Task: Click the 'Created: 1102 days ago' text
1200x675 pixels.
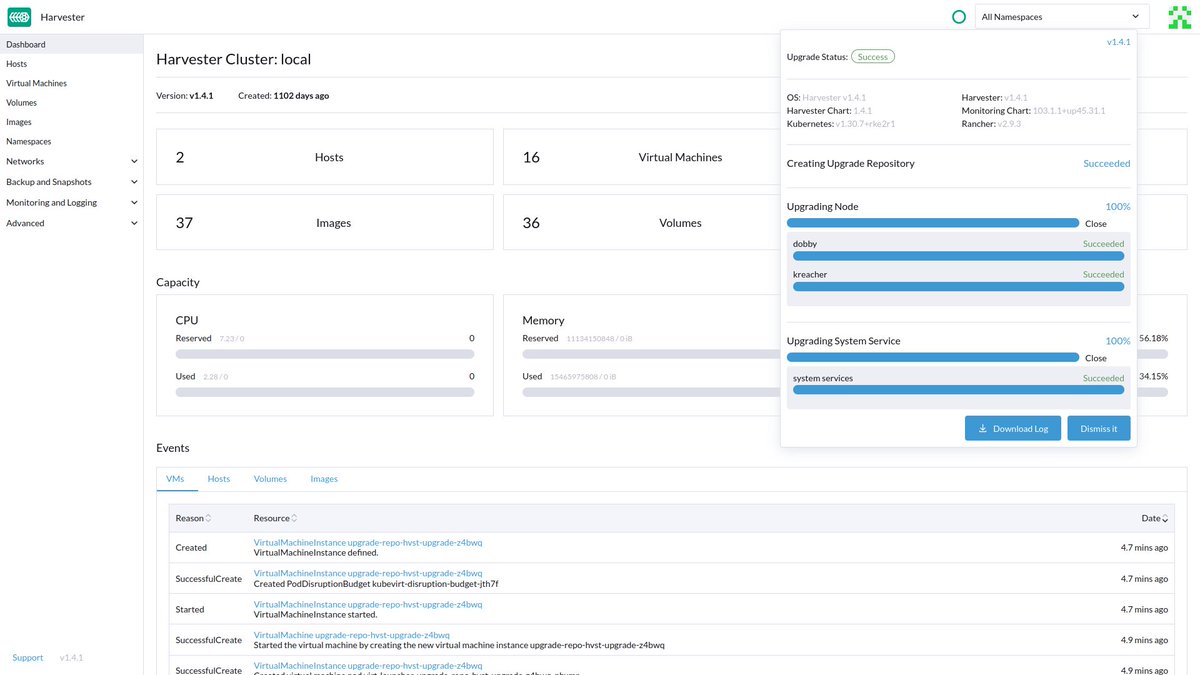Action: tap(284, 96)
